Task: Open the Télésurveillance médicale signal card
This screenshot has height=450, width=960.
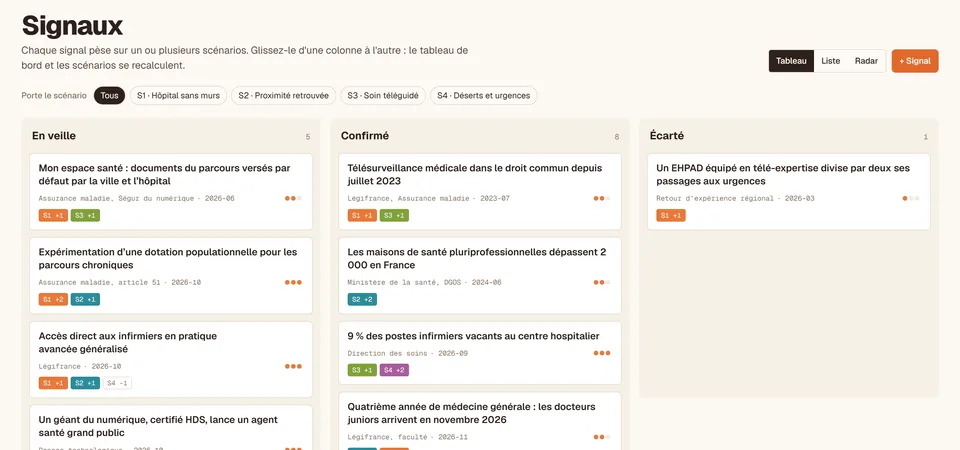Action: (x=480, y=192)
